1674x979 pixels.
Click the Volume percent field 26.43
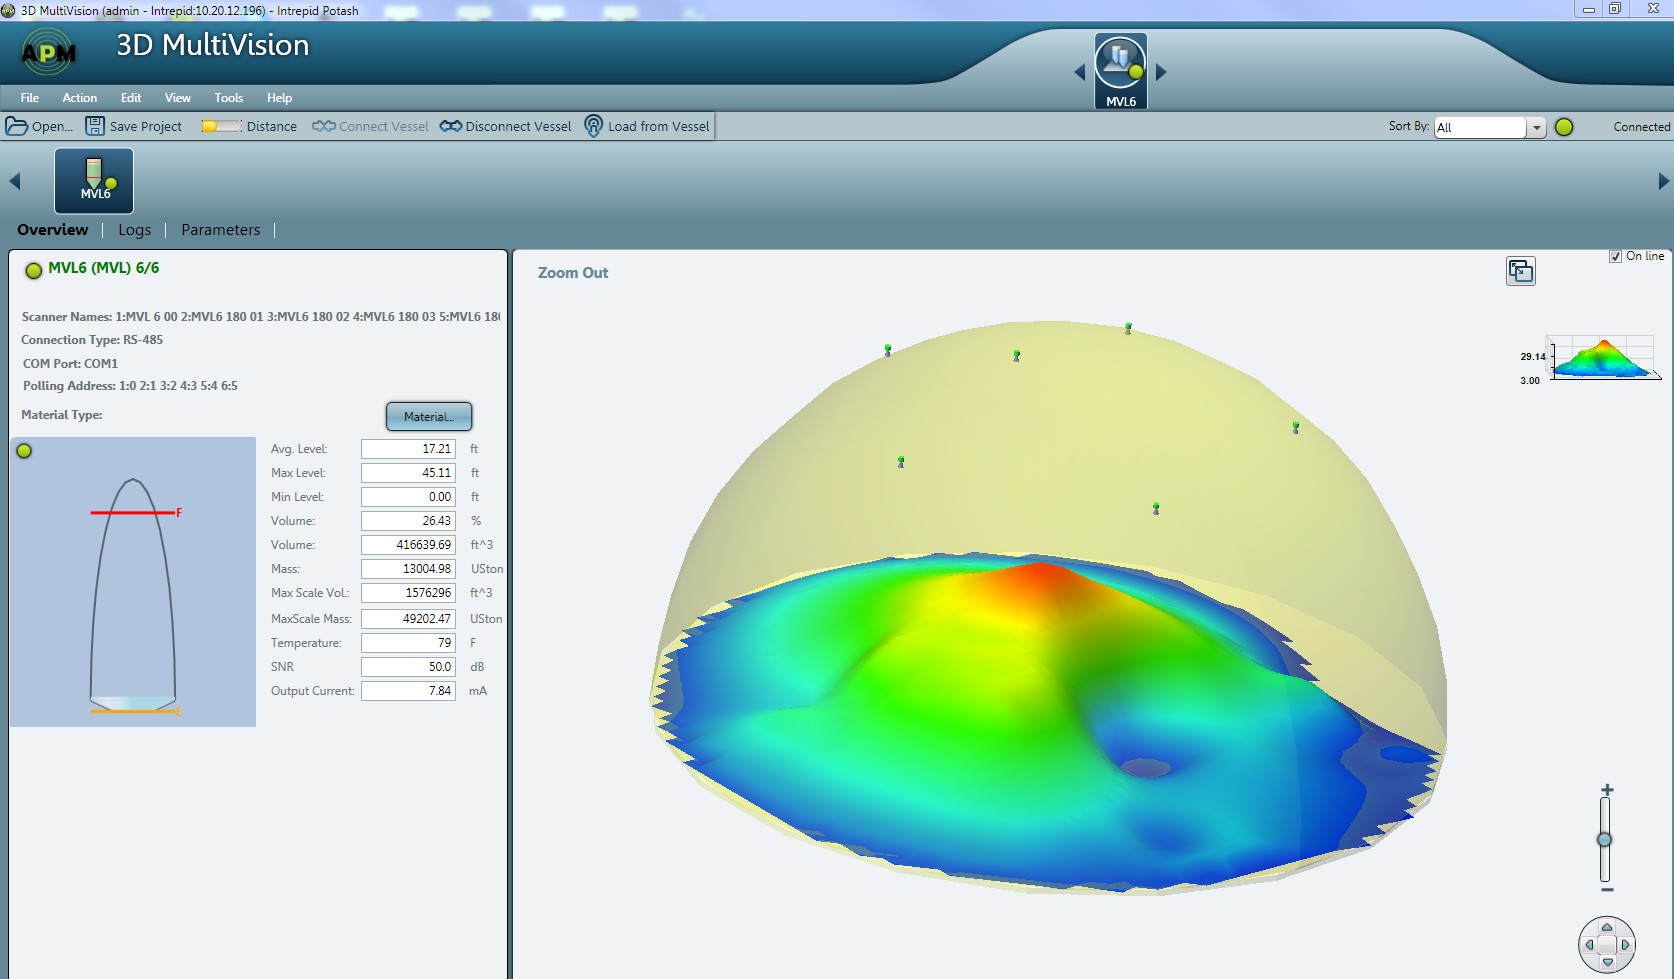tap(408, 521)
